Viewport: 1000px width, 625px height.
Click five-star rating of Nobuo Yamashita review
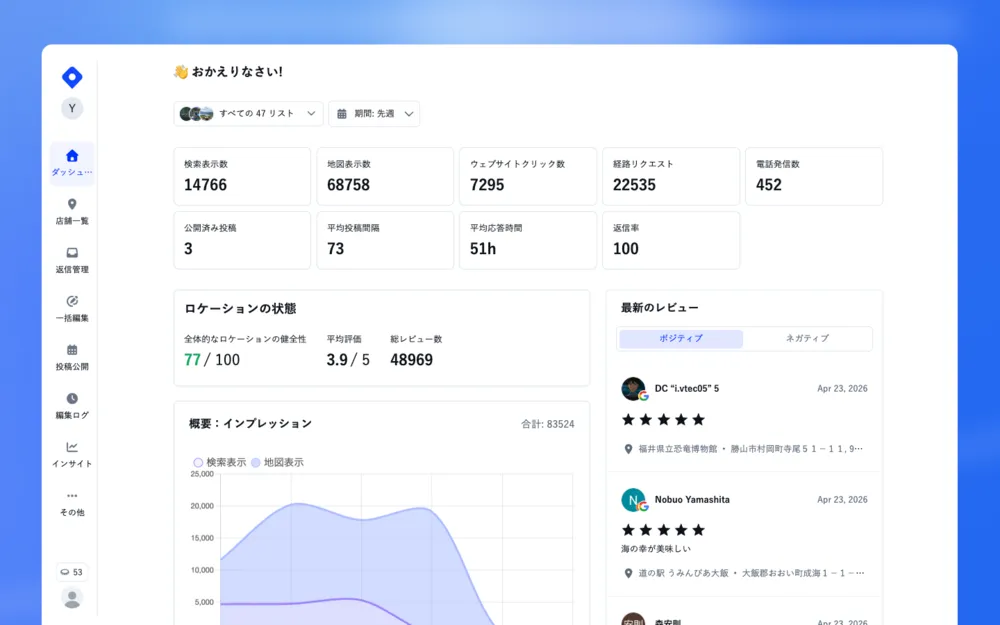(663, 530)
